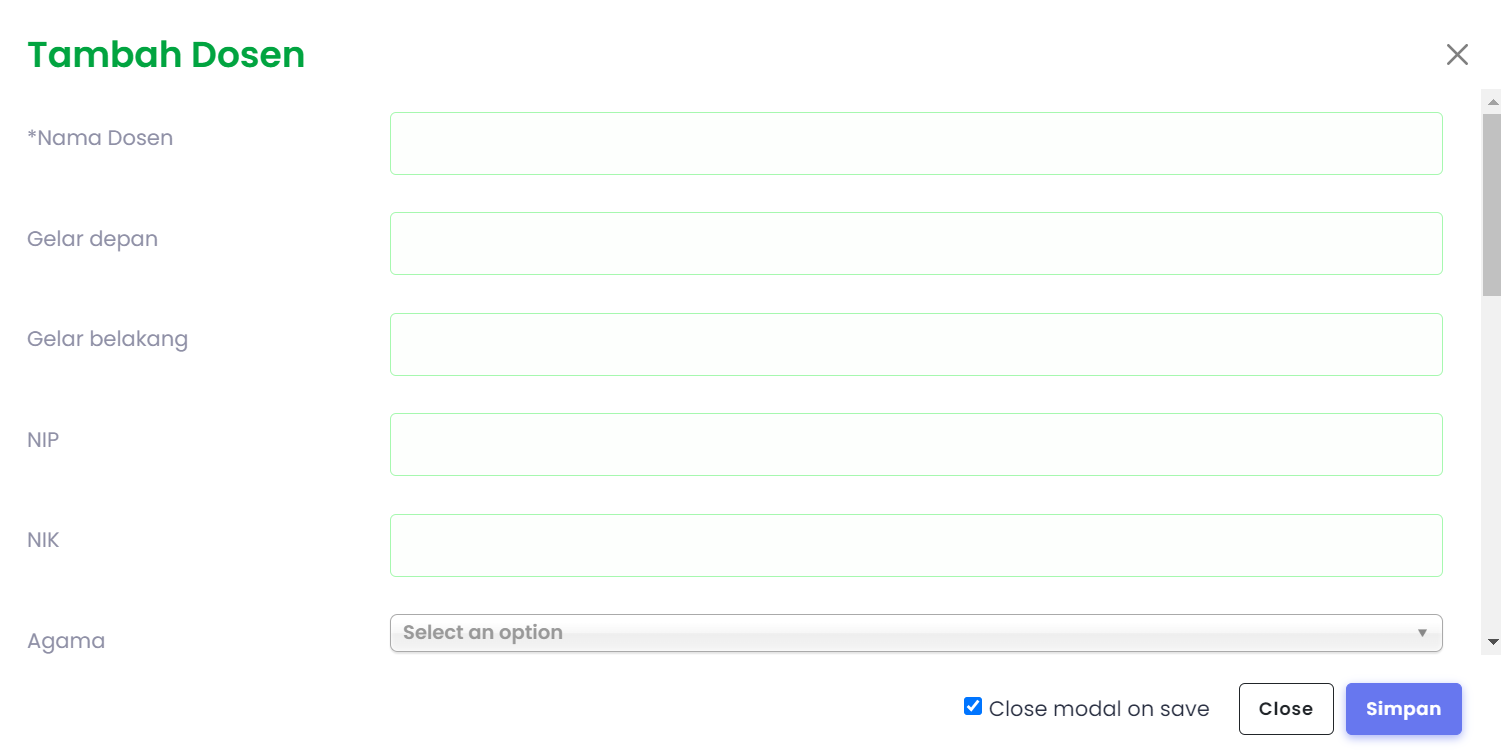Click the vertical scrollbar thumb
This screenshot has height=754, width=1501.
coord(1492,204)
